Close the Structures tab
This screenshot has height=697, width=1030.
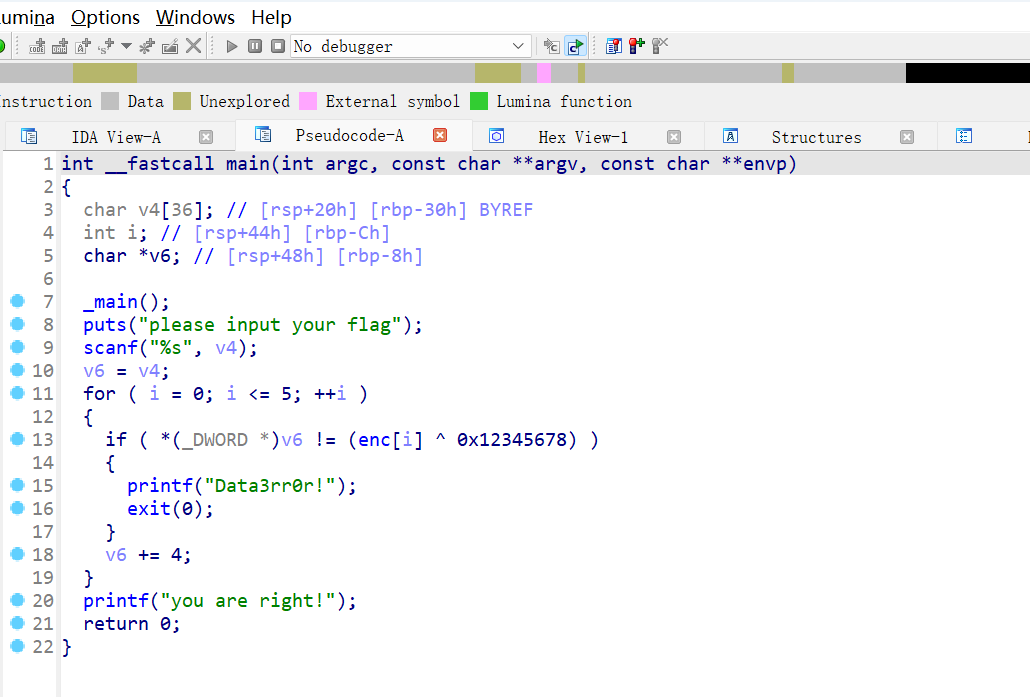click(x=907, y=137)
